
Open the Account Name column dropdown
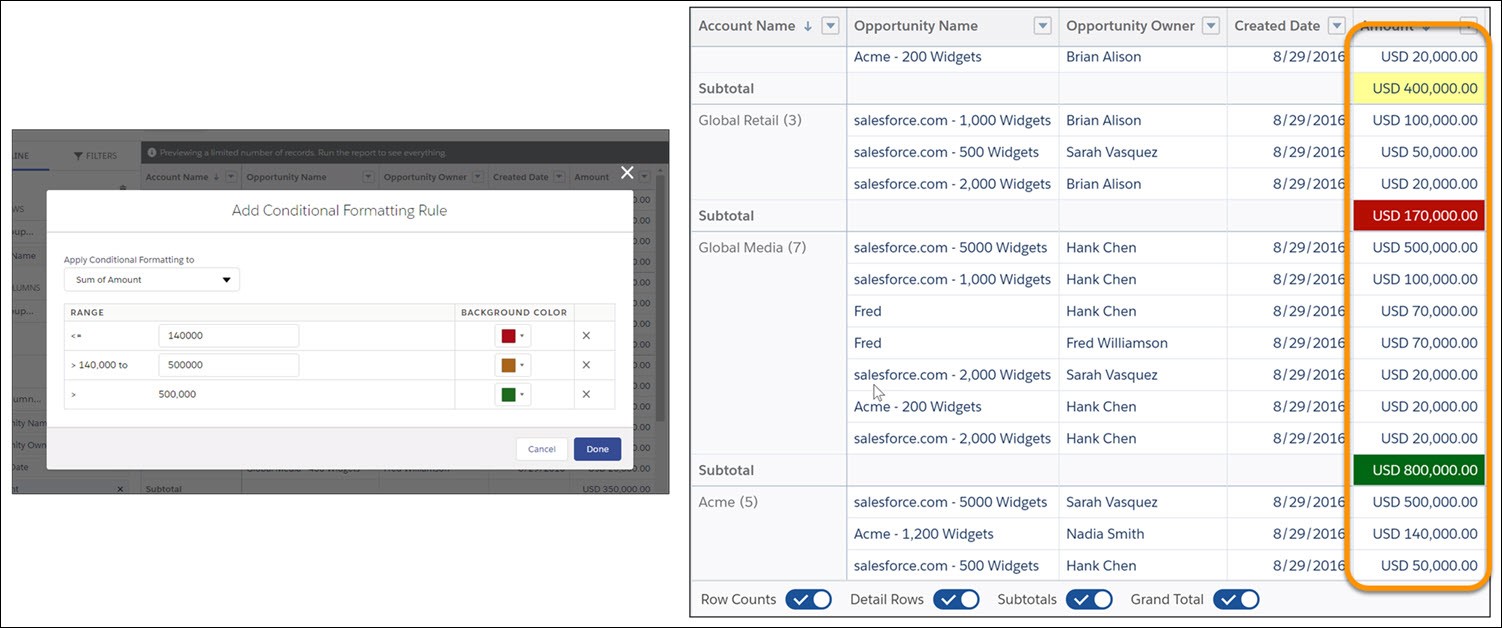tap(829, 26)
